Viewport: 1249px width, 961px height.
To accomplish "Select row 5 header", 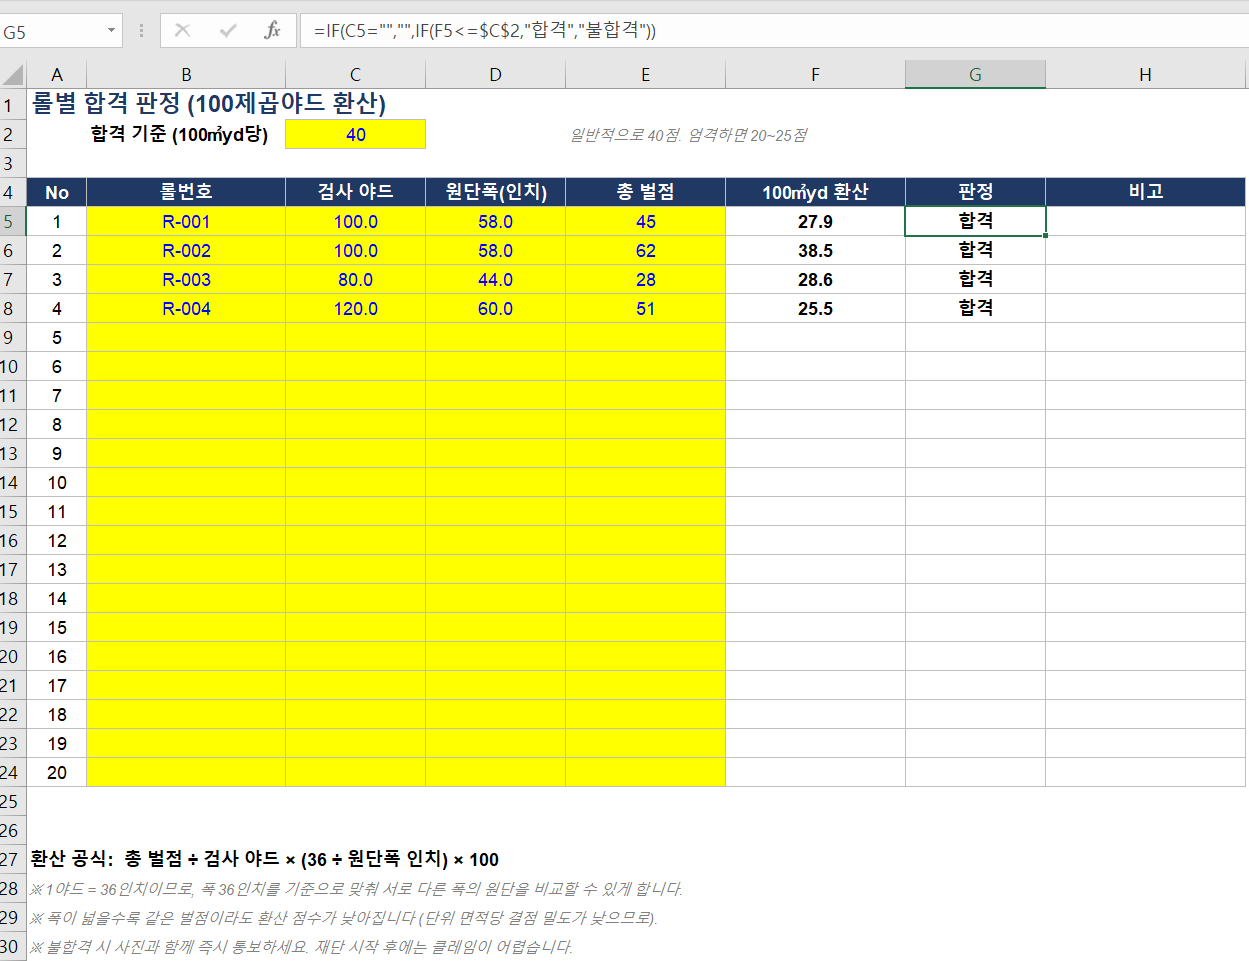I will [x=12, y=222].
